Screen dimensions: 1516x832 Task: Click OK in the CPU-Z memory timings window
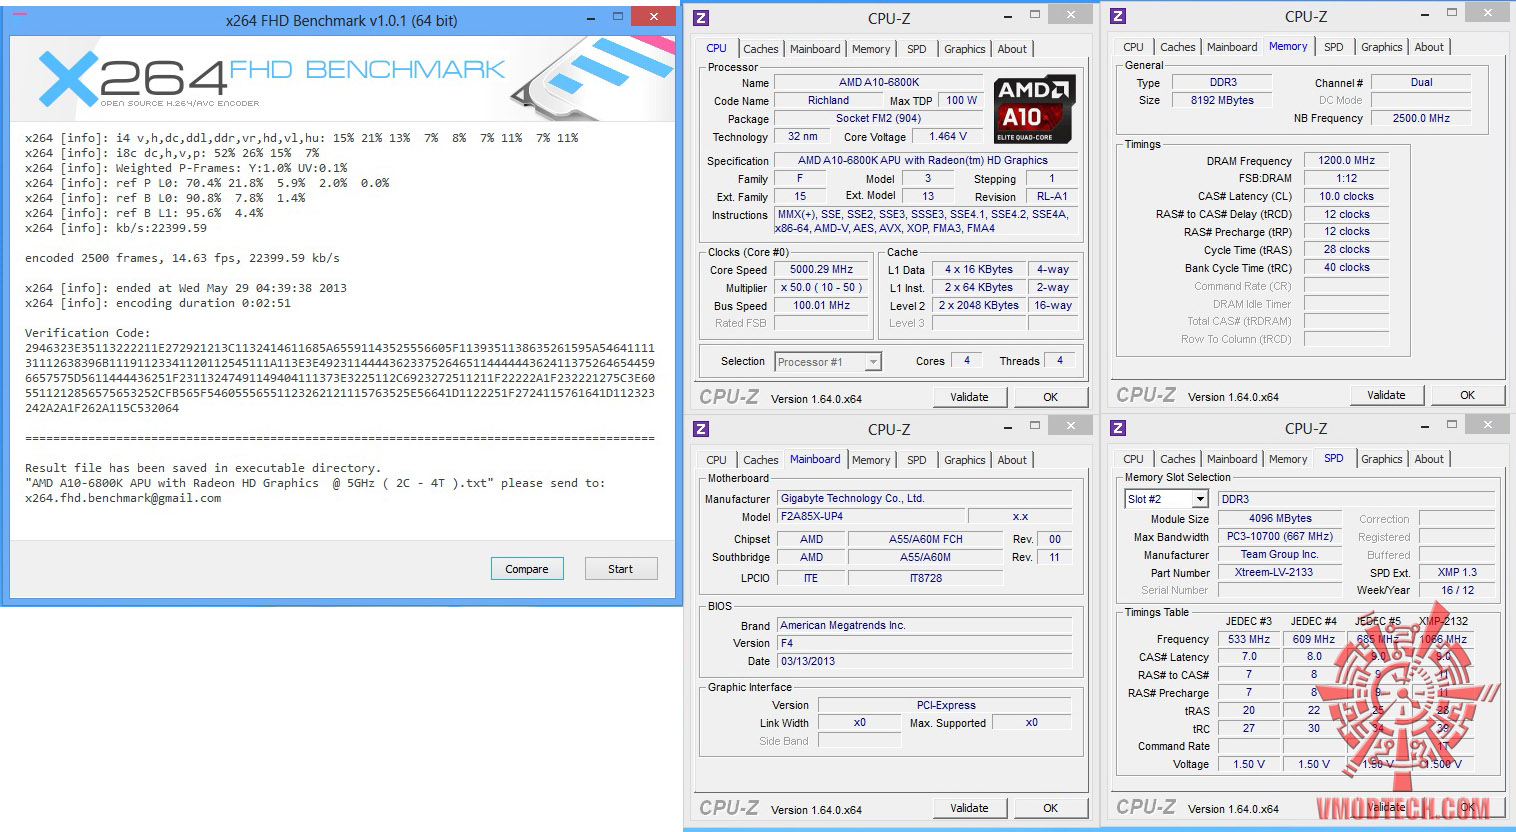1468,395
